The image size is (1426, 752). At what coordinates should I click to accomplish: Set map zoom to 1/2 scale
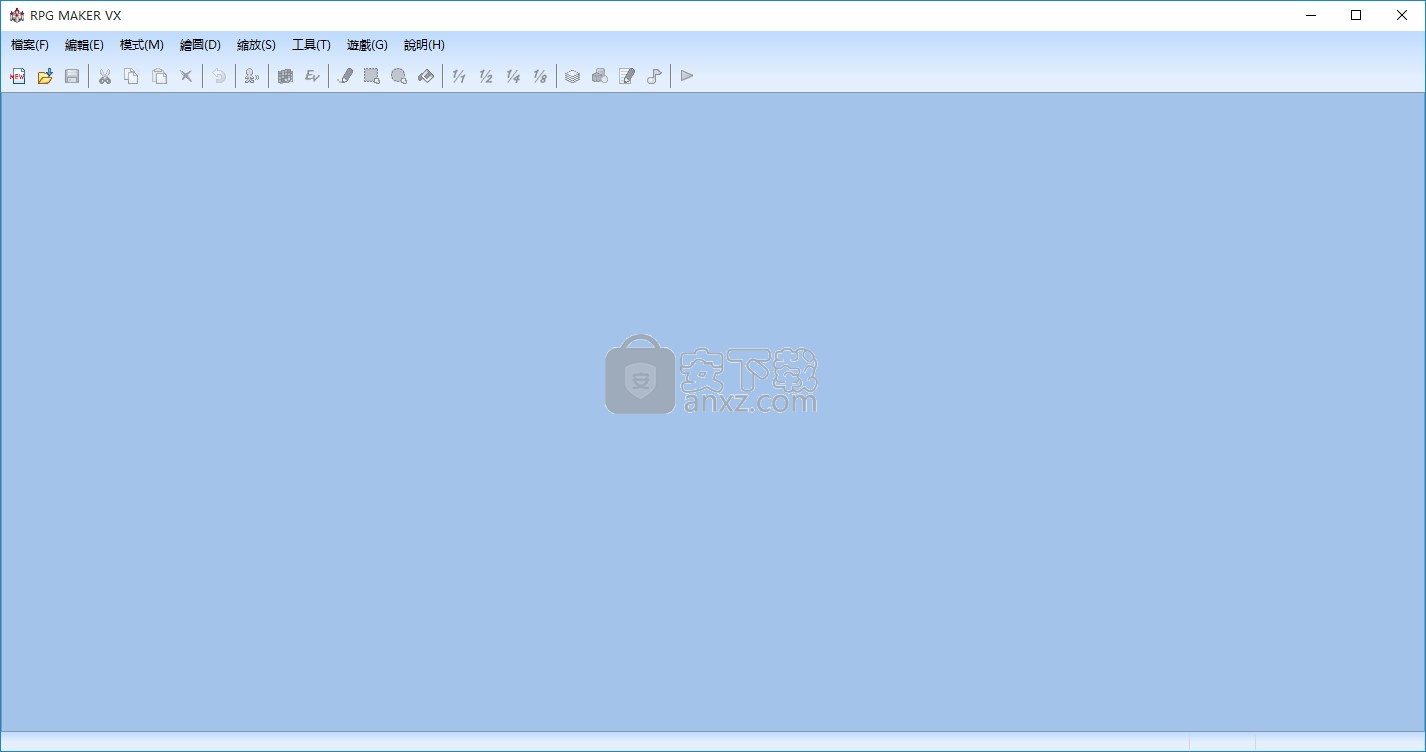[x=486, y=76]
